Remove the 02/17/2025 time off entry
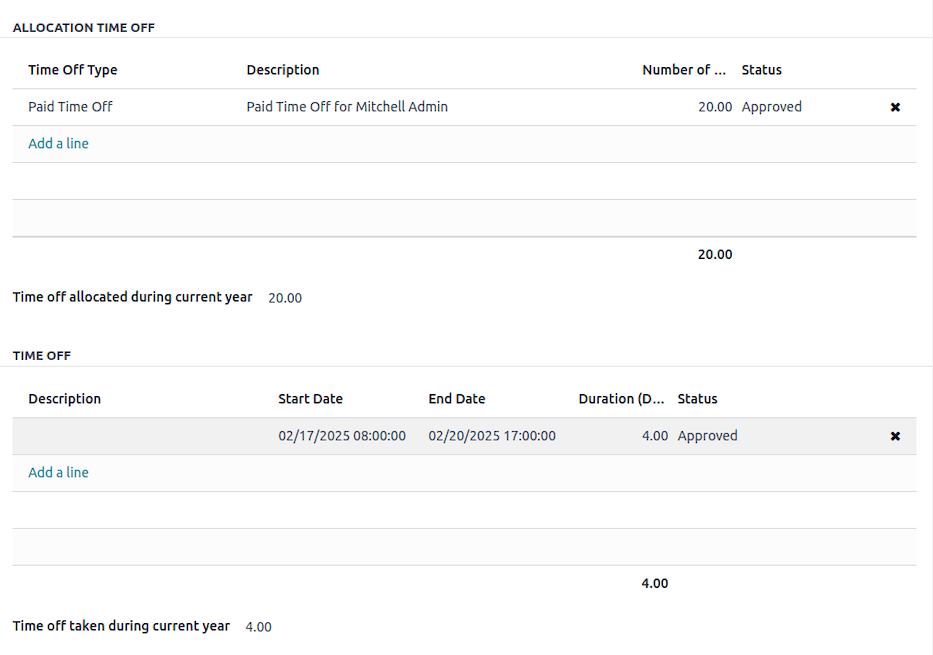The width and height of the screenshot is (933, 655). point(895,436)
